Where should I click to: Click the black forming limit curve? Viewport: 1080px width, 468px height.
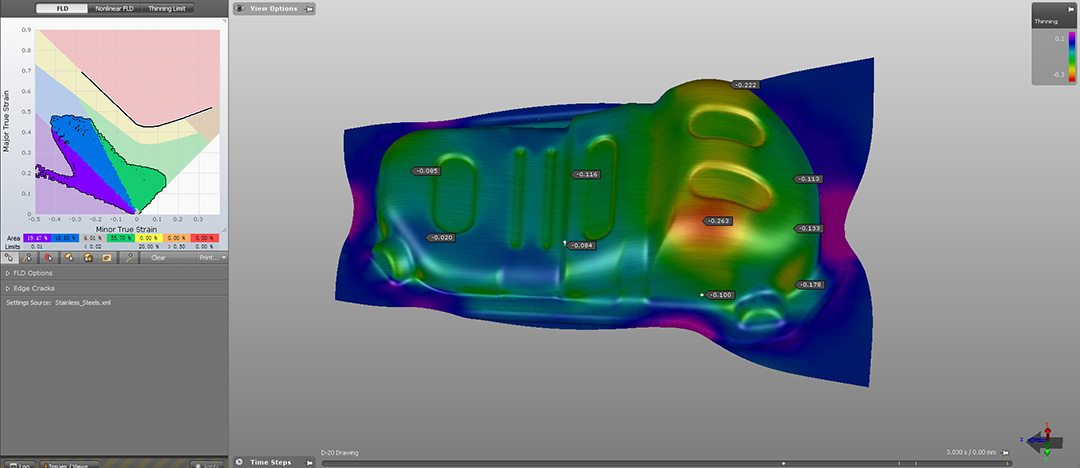[145, 126]
